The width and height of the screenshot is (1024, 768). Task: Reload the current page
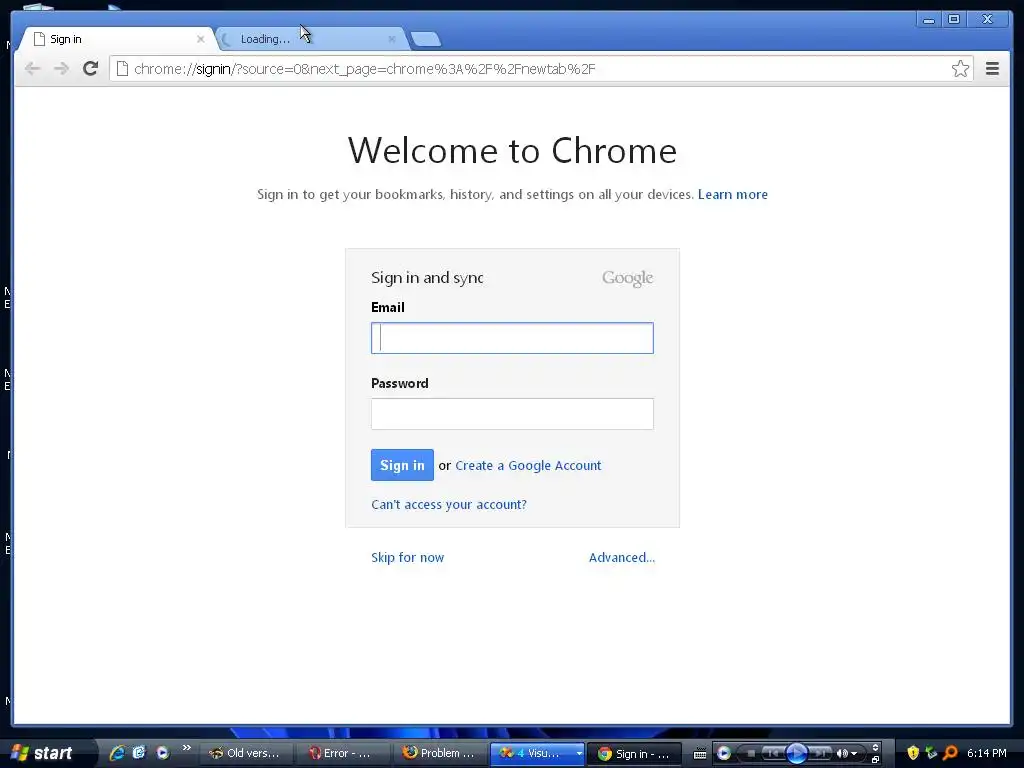coord(90,68)
